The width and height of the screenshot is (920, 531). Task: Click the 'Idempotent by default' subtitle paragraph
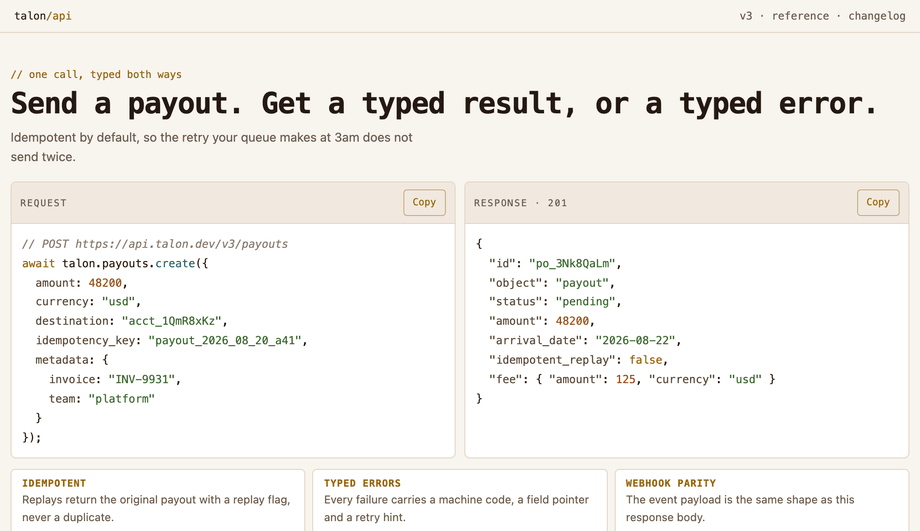(211, 147)
